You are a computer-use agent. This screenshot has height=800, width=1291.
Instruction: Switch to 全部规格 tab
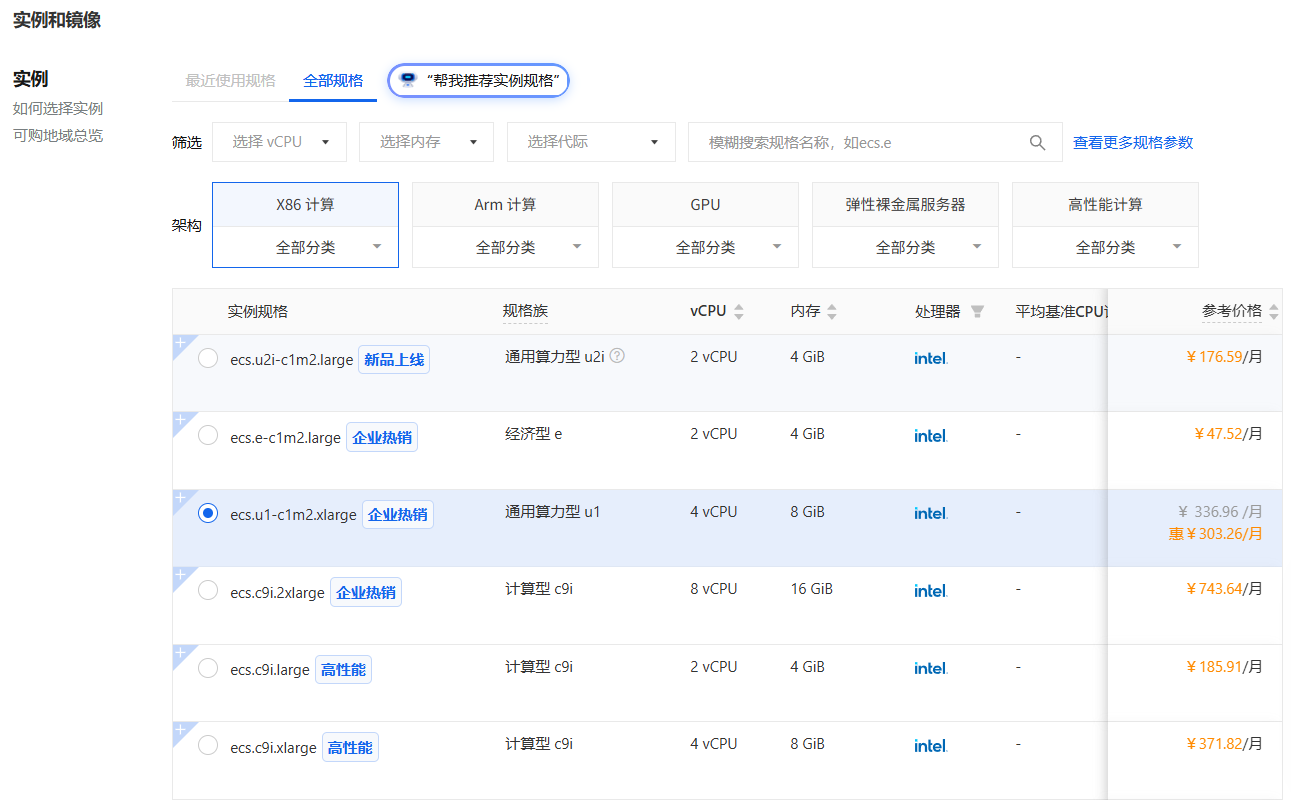point(333,81)
